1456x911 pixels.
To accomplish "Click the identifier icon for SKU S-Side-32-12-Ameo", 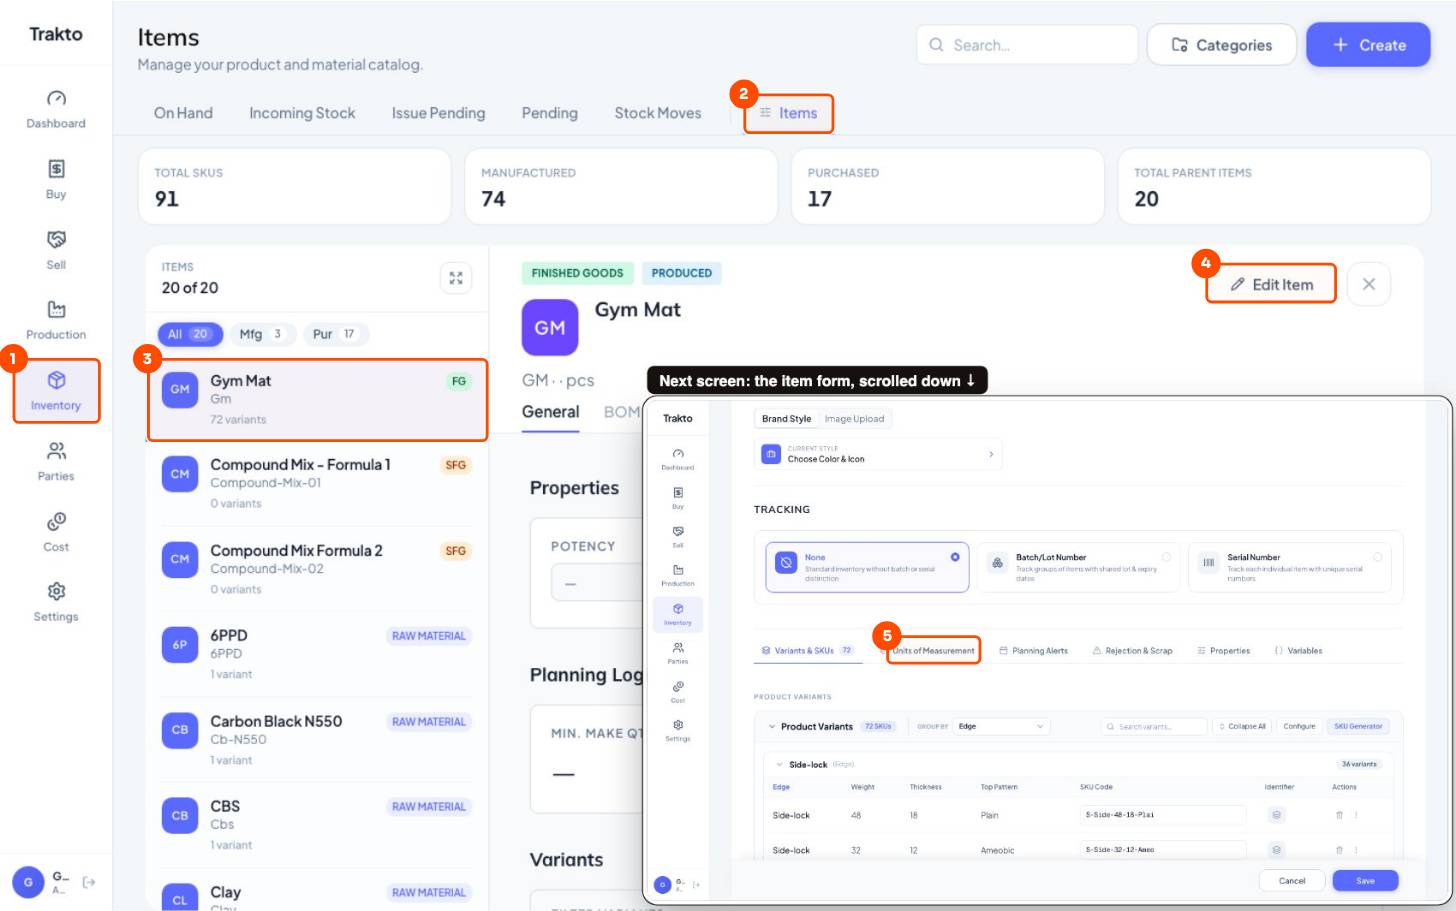I will [1276, 850].
